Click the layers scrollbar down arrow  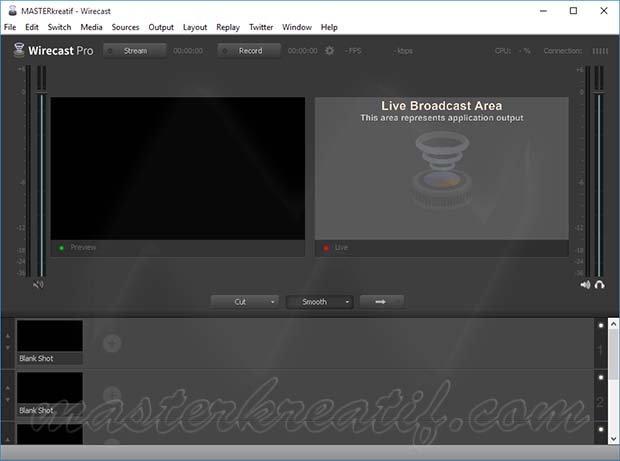613,439
